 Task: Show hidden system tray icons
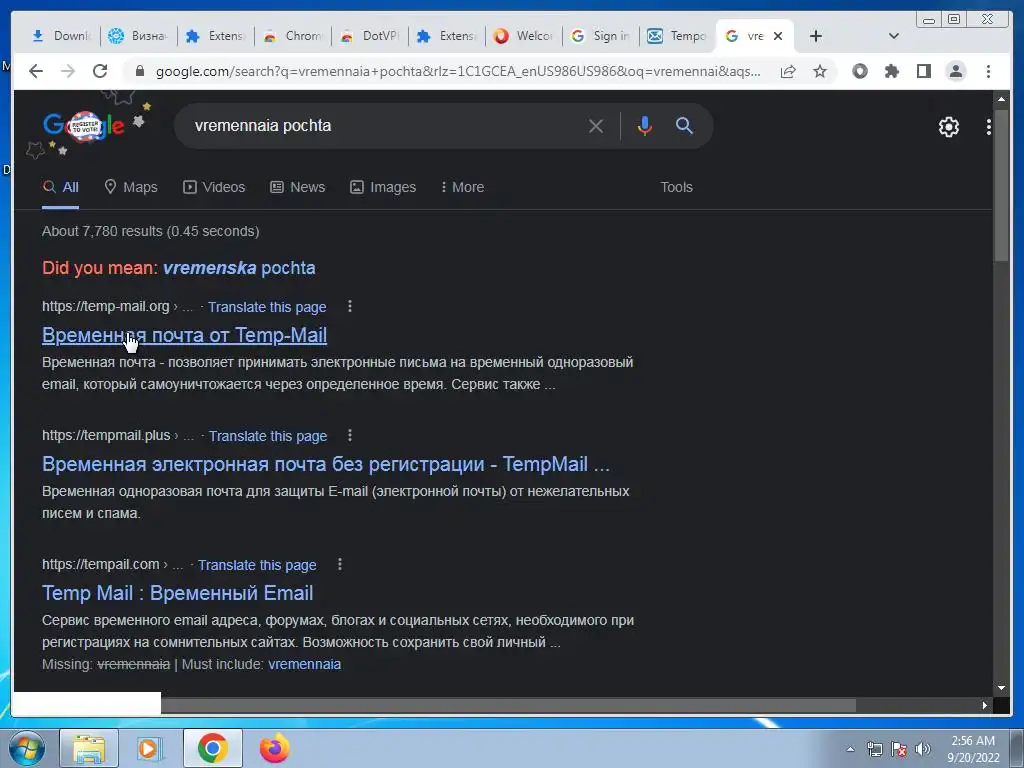[850, 749]
